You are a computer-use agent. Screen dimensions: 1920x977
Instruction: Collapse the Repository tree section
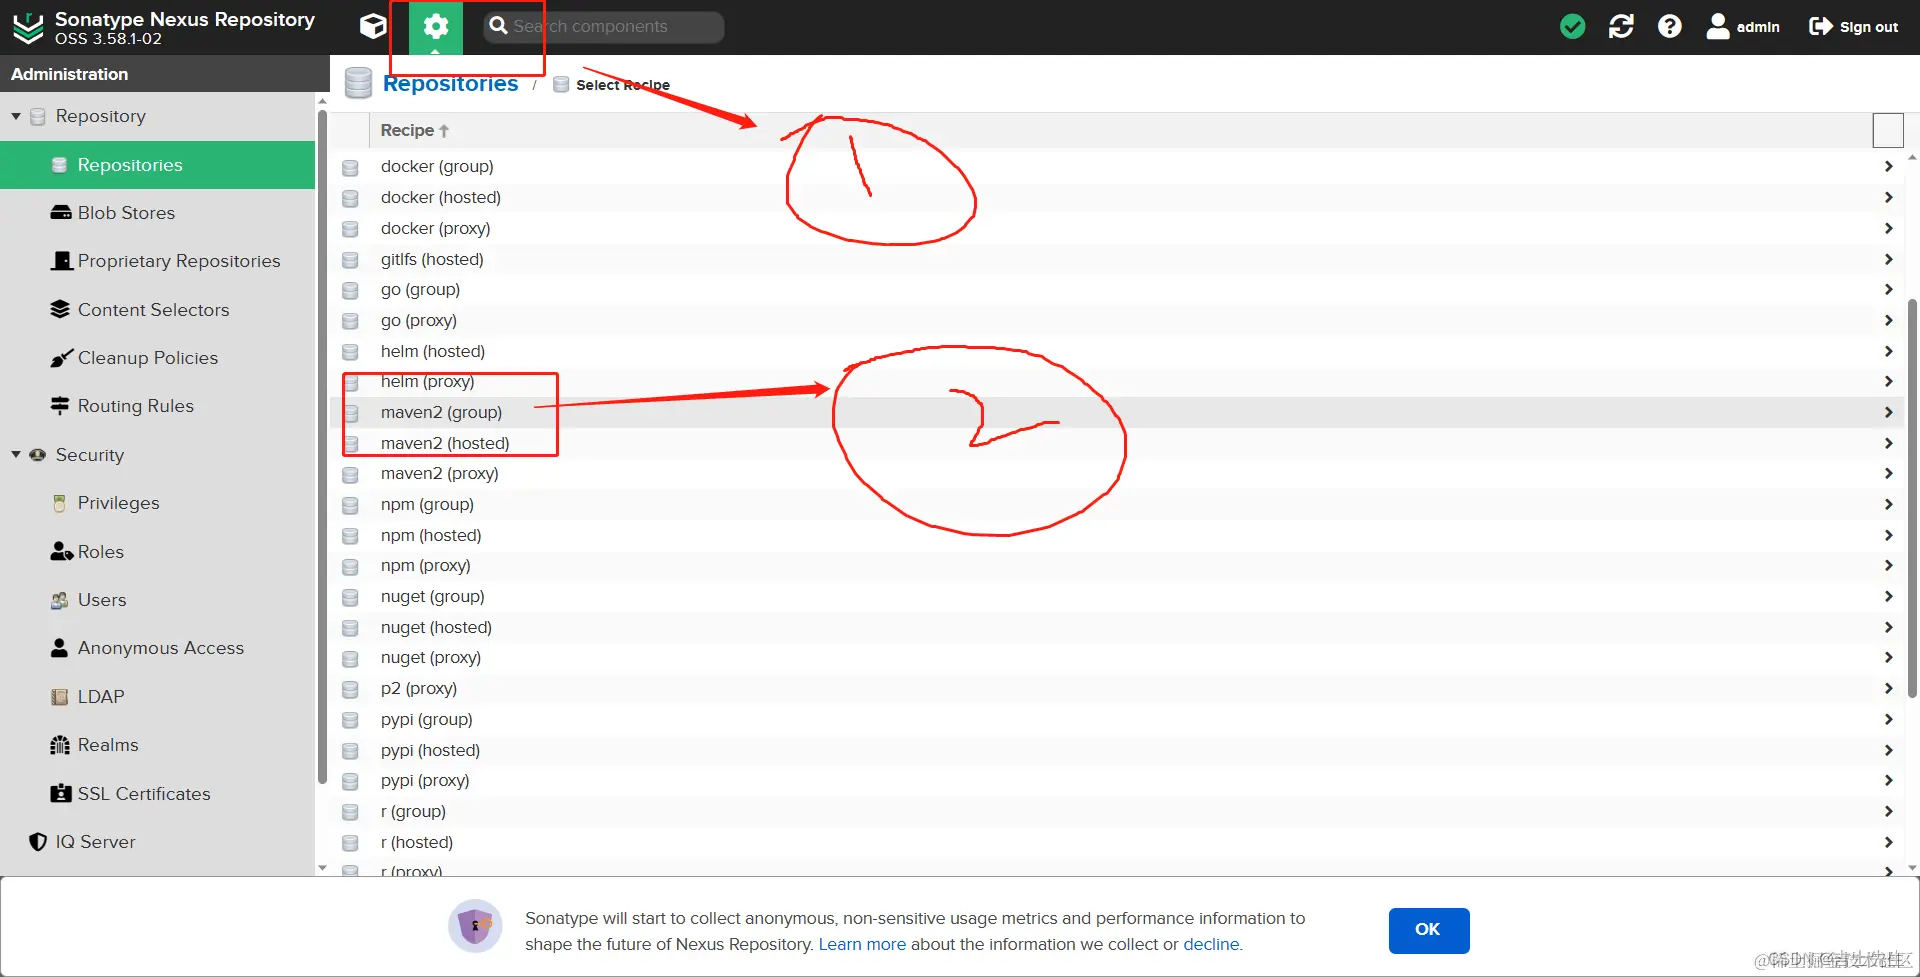coord(16,116)
